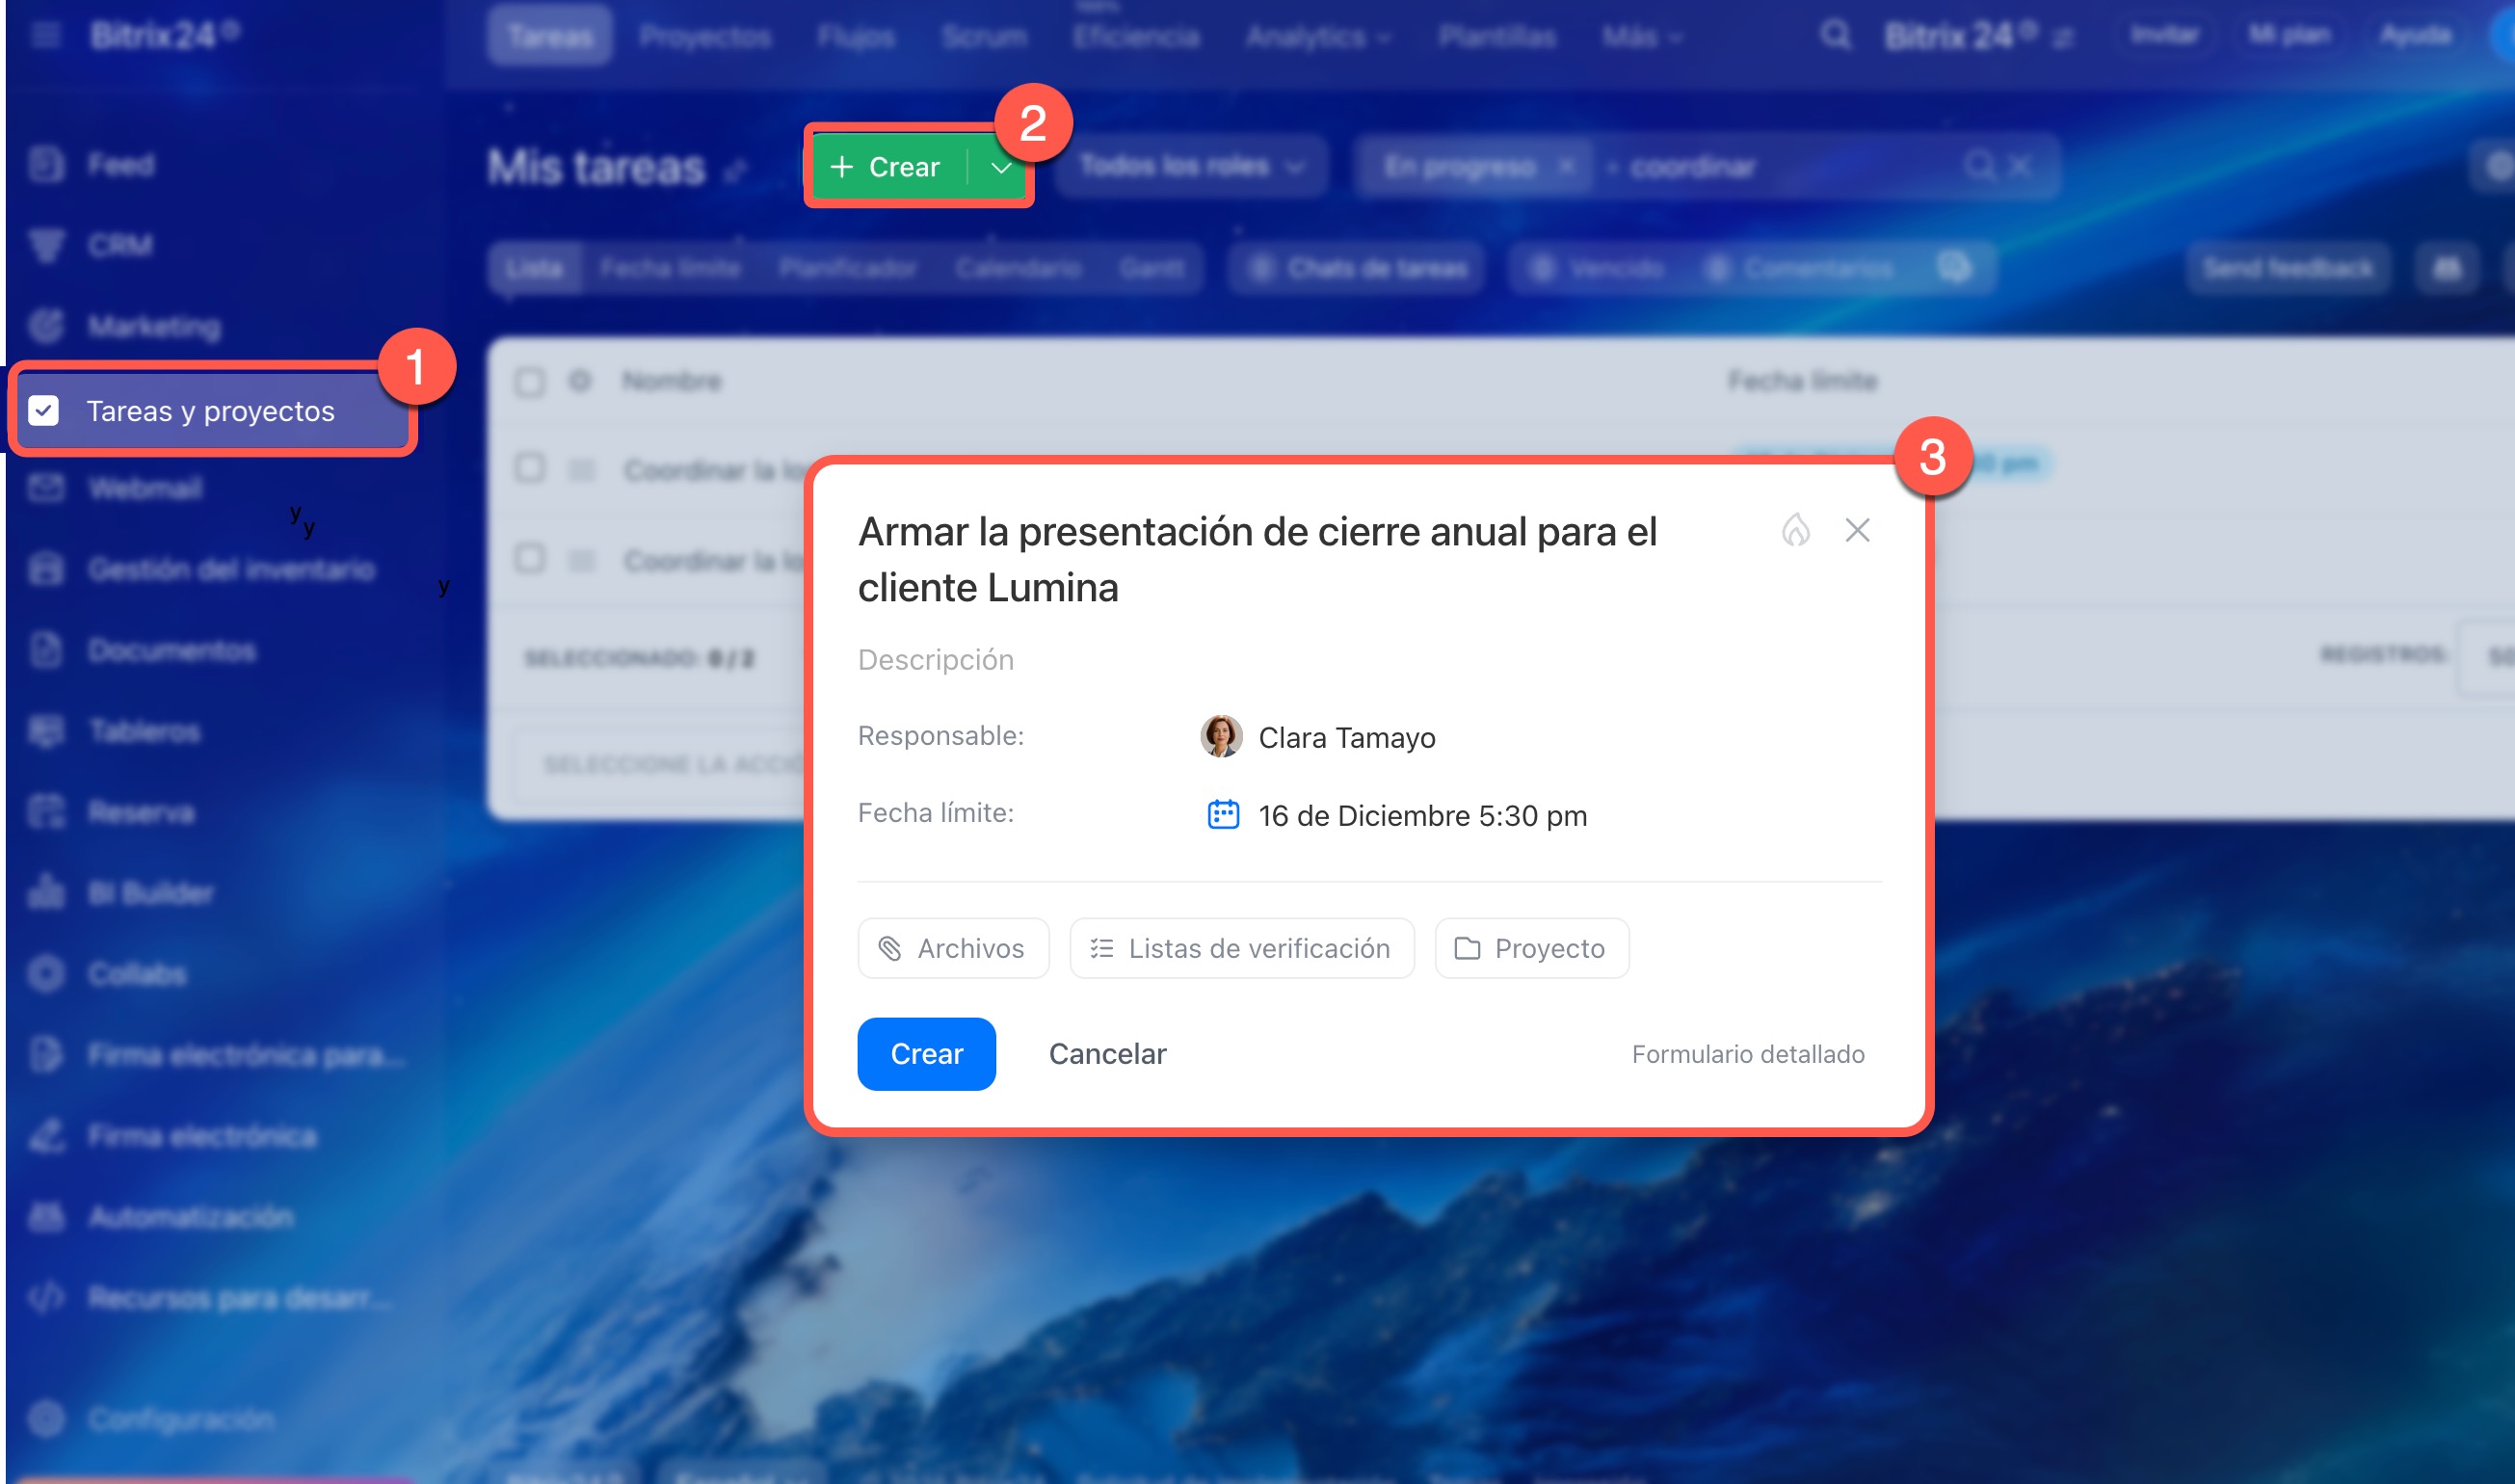
Task: Click Clara Tamayo's avatar thumbnail
Action: (1220, 737)
